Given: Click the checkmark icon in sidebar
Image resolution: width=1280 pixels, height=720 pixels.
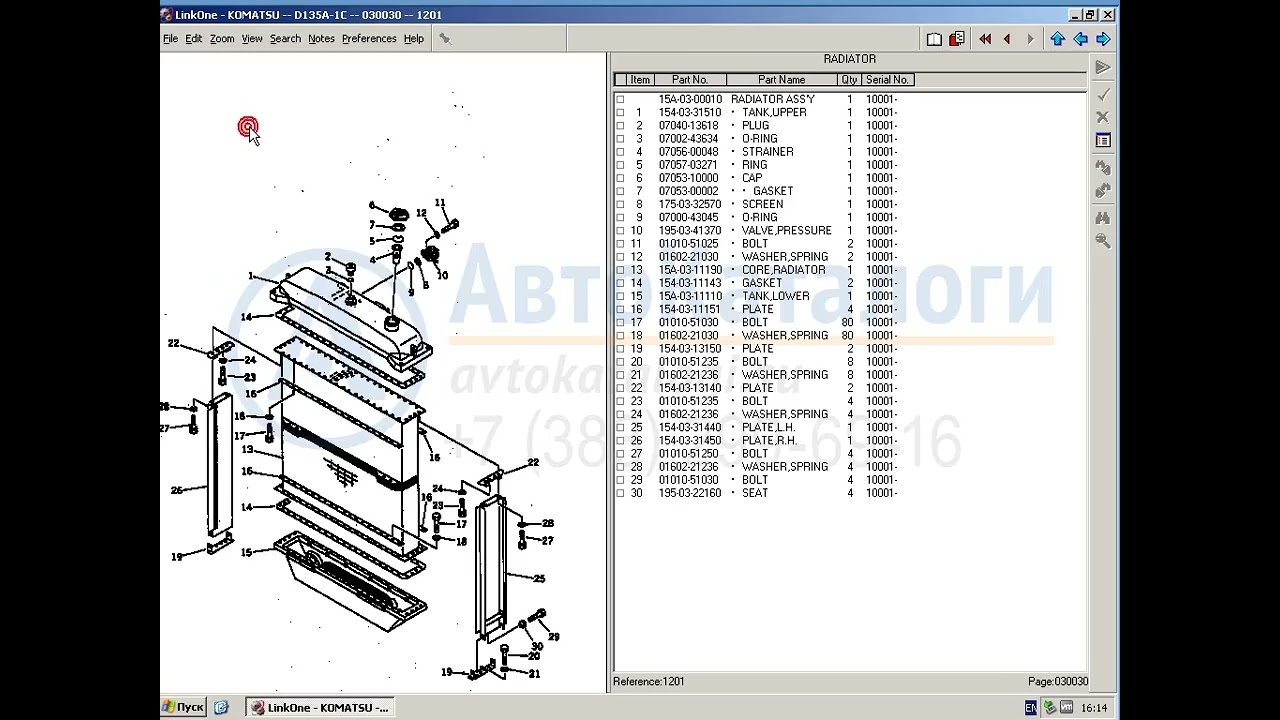Looking at the screenshot, I should click(x=1102, y=94).
